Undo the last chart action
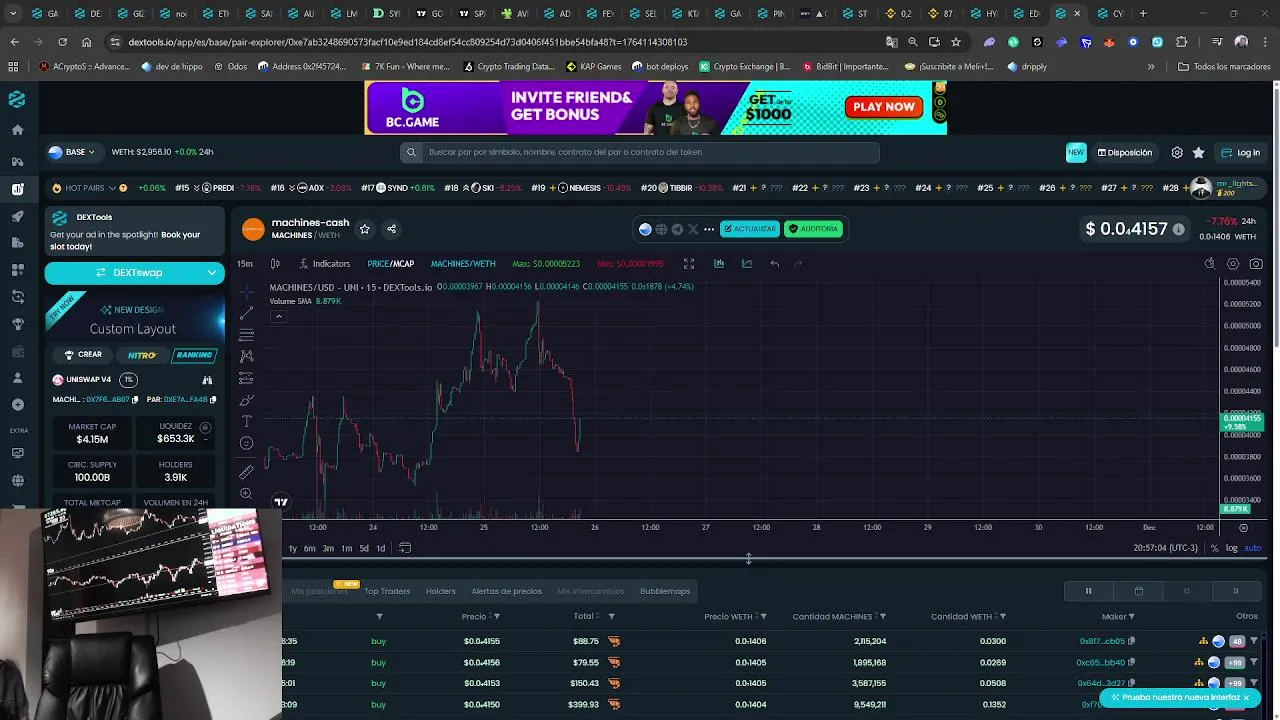This screenshot has height=720, width=1280. point(774,264)
